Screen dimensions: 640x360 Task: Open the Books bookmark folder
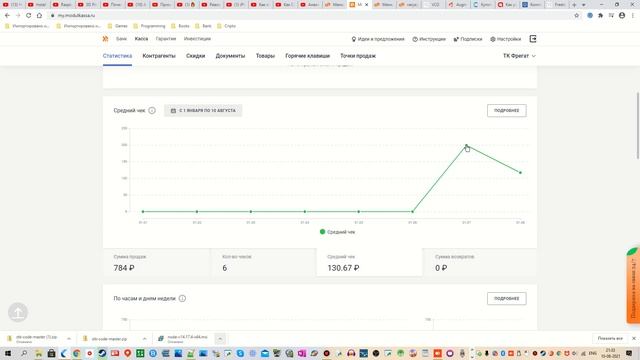(x=180, y=26)
